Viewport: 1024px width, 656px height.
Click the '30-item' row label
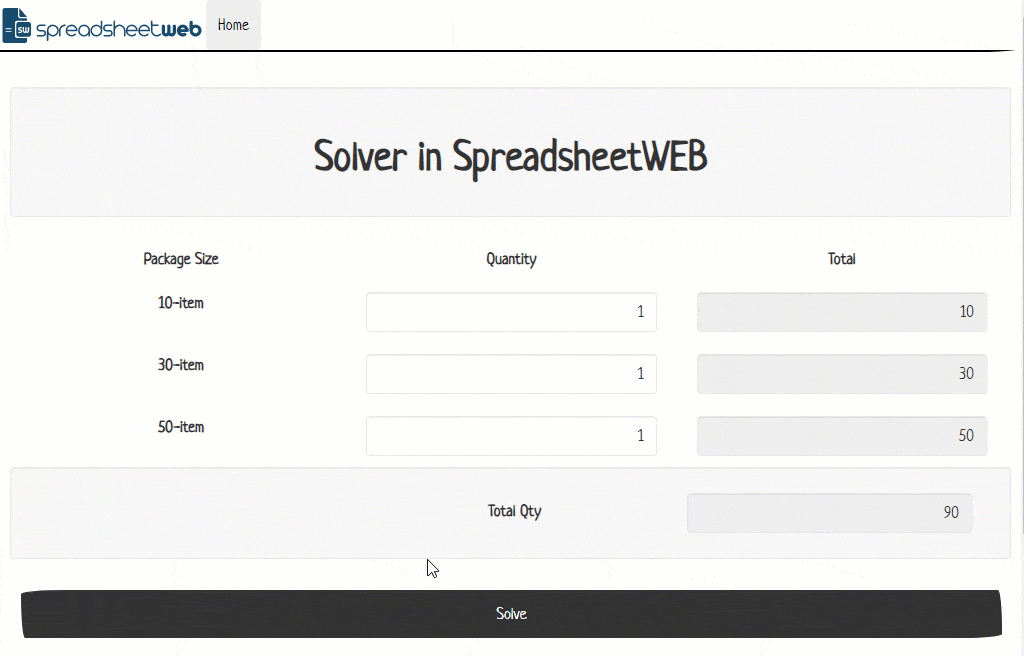181,365
